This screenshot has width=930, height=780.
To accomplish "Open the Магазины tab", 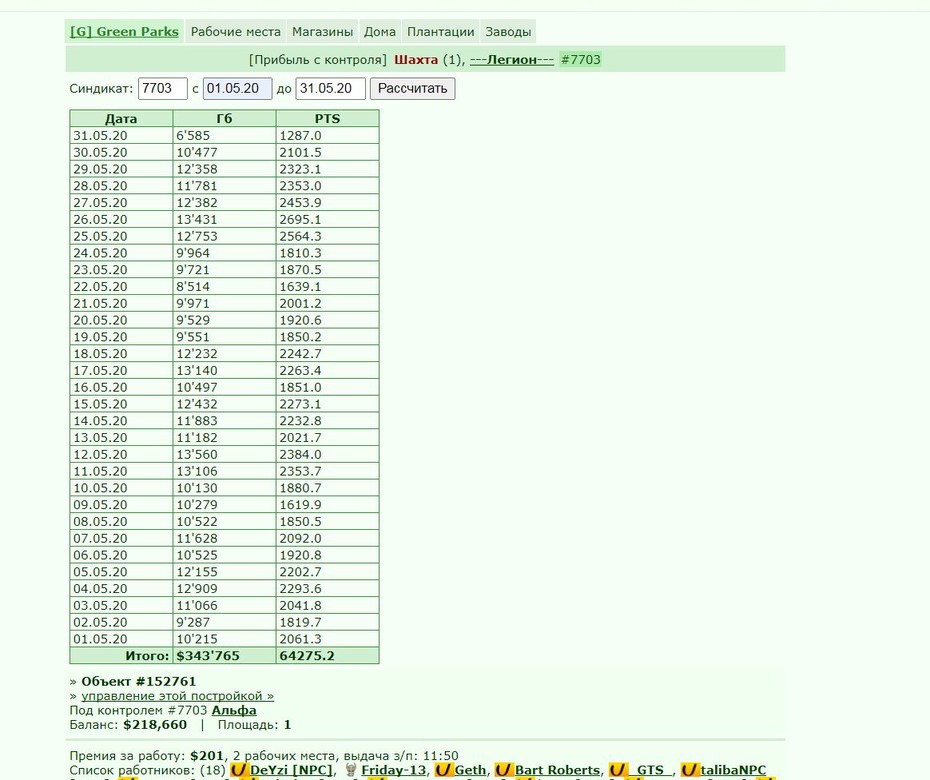I will [322, 31].
